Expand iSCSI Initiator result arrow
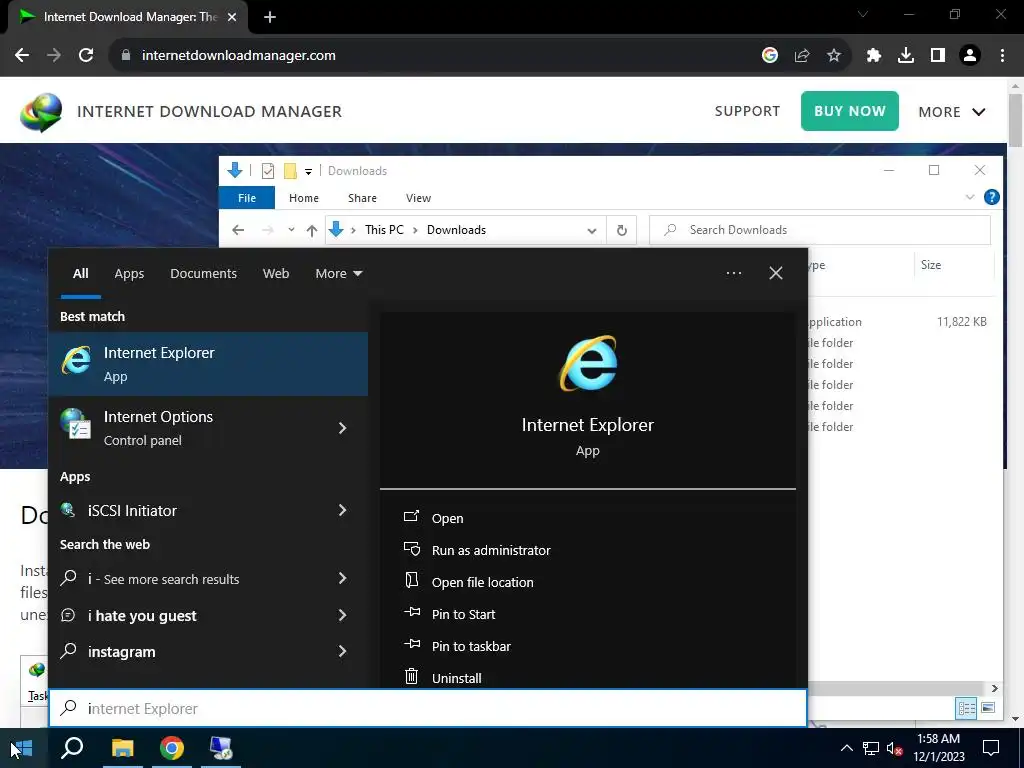 pyautogui.click(x=342, y=510)
